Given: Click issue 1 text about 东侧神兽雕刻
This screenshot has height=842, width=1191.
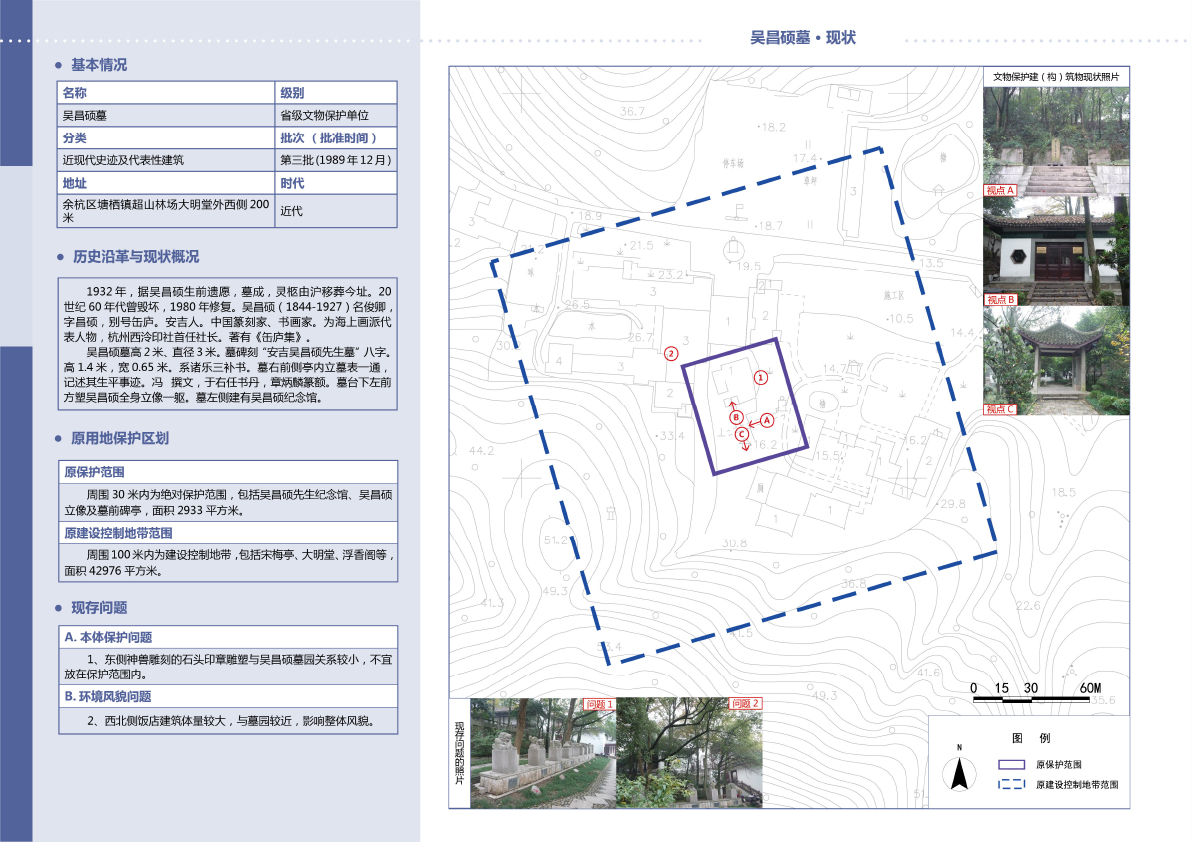Looking at the screenshot, I should [x=228, y=667].
